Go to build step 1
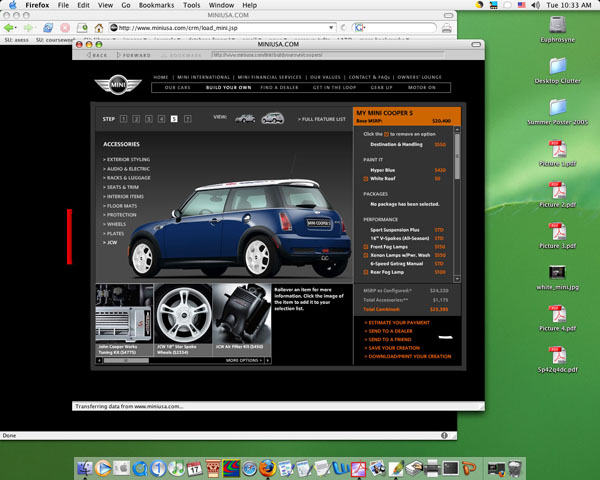This screenshot has height=480, width=600. (123, 119)
